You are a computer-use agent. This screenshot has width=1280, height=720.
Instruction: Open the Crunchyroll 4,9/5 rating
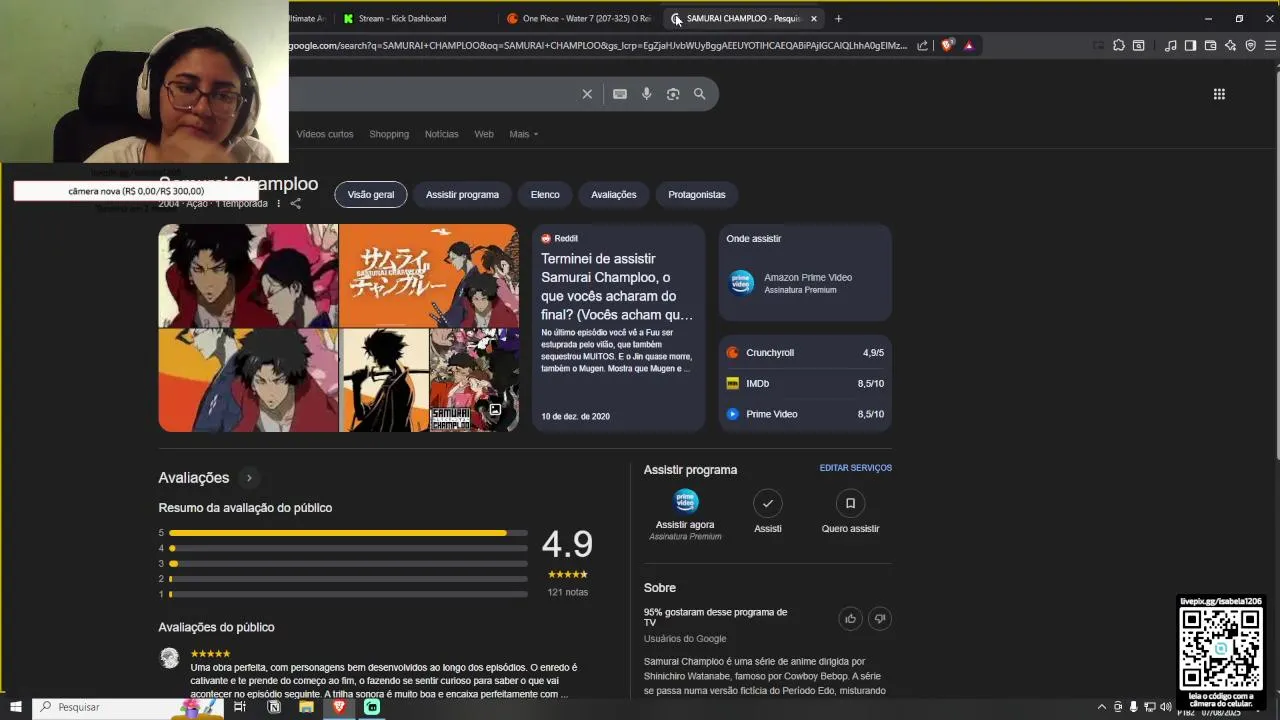point(805,353)
